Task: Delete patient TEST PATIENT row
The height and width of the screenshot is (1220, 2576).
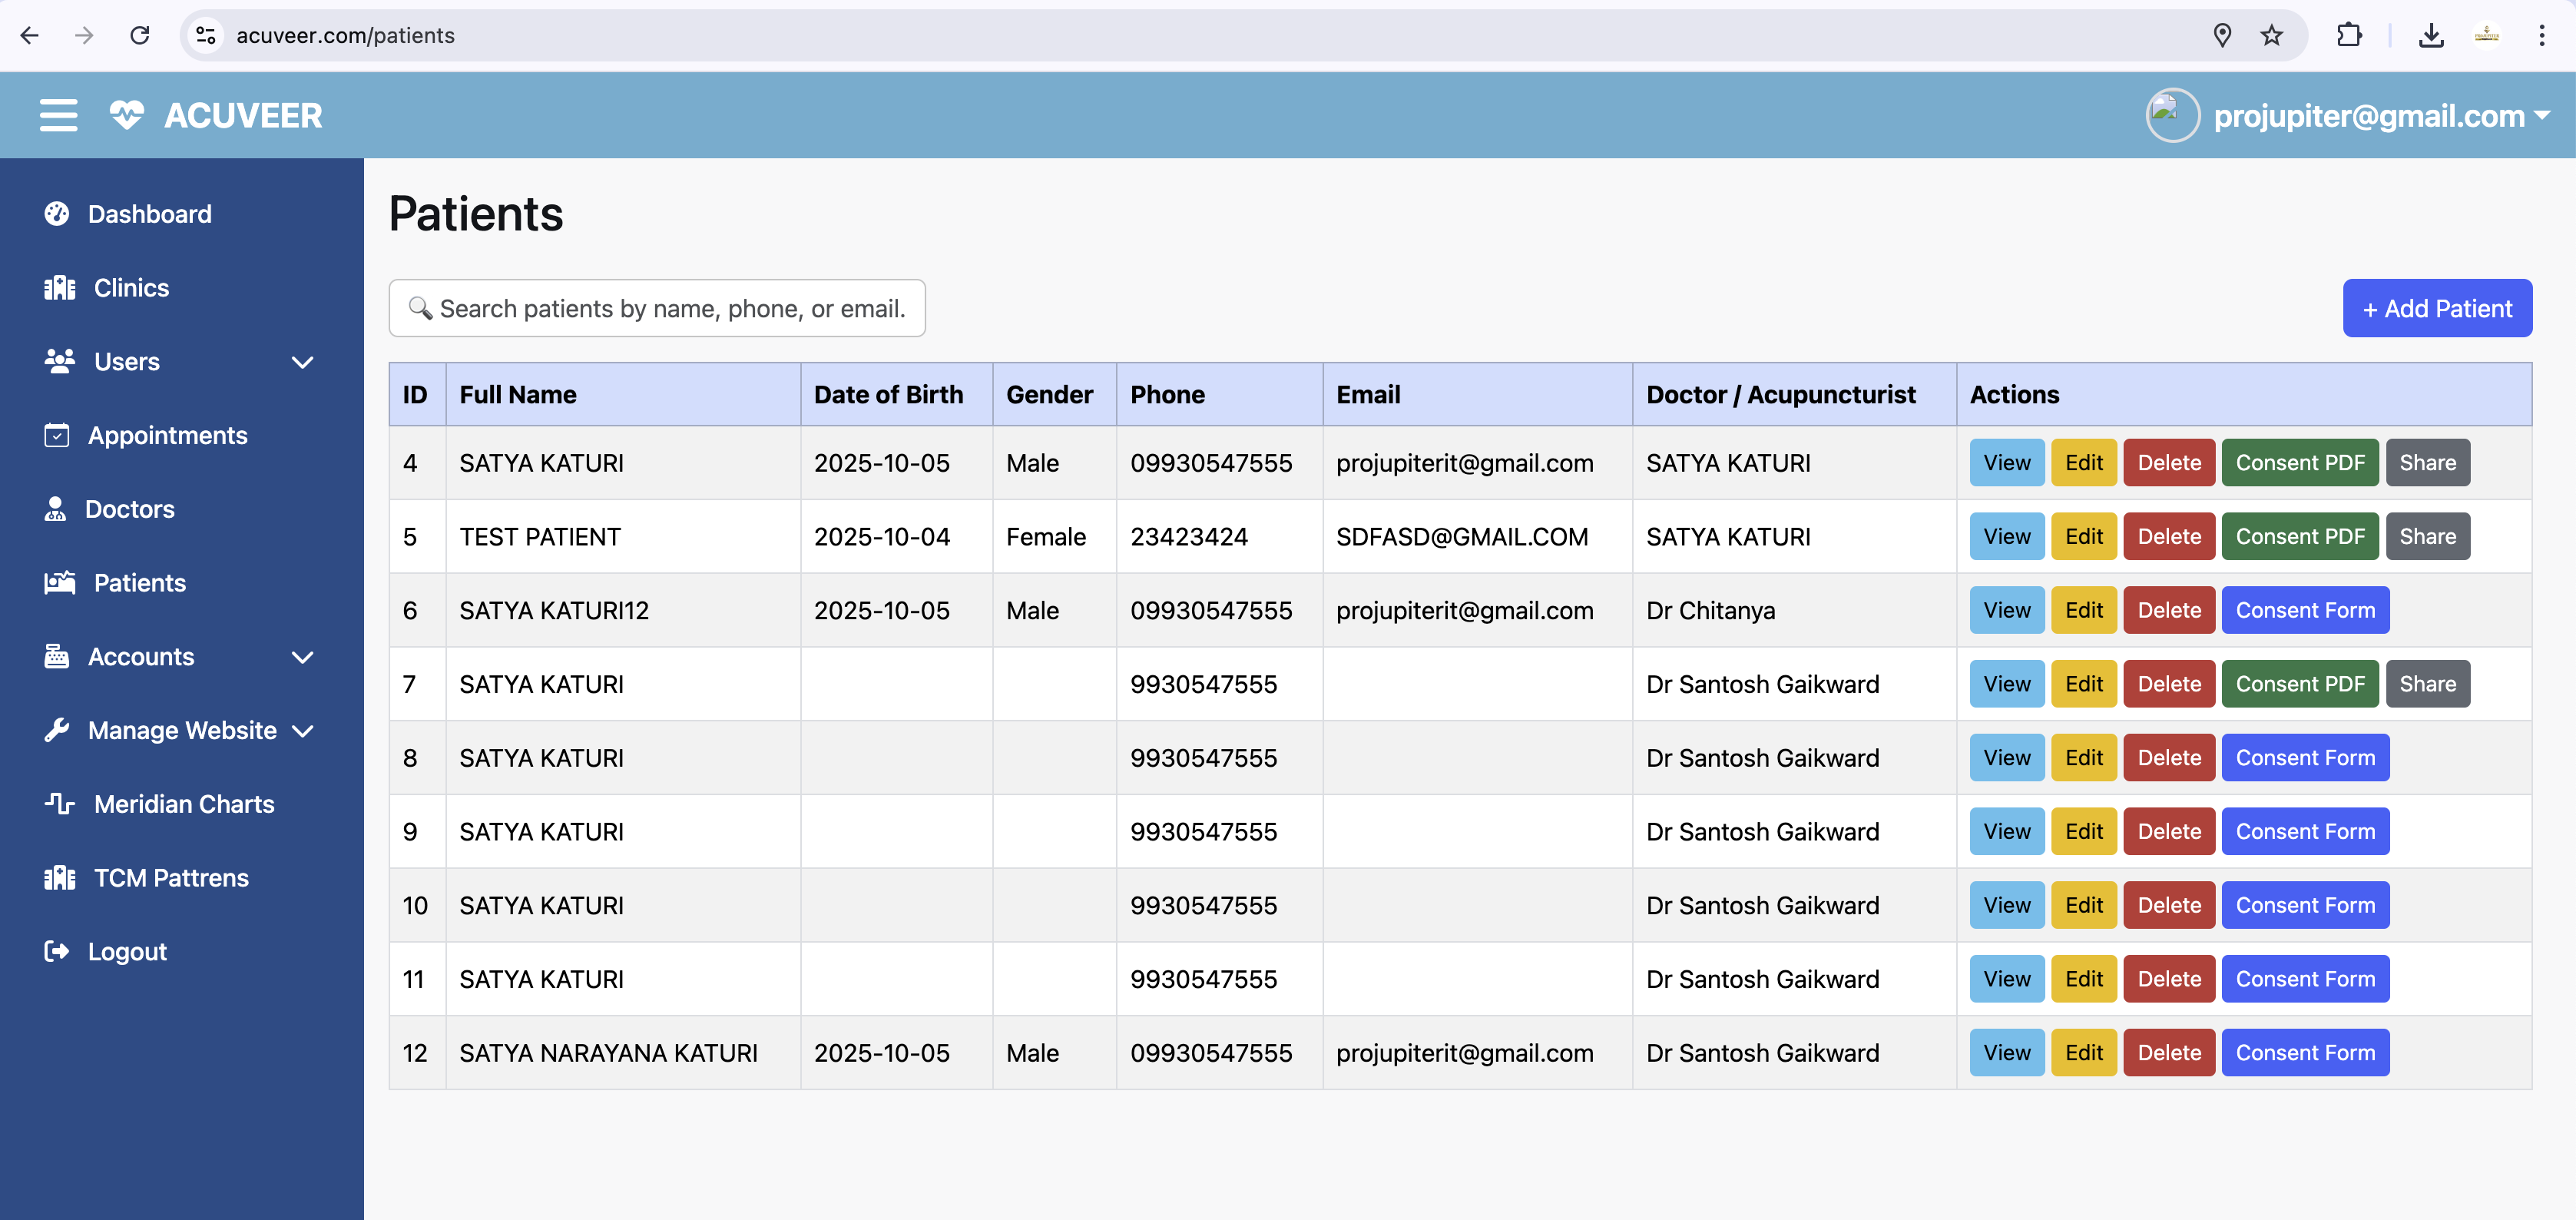Action: pyautogui.click(x=2168, y=537)
